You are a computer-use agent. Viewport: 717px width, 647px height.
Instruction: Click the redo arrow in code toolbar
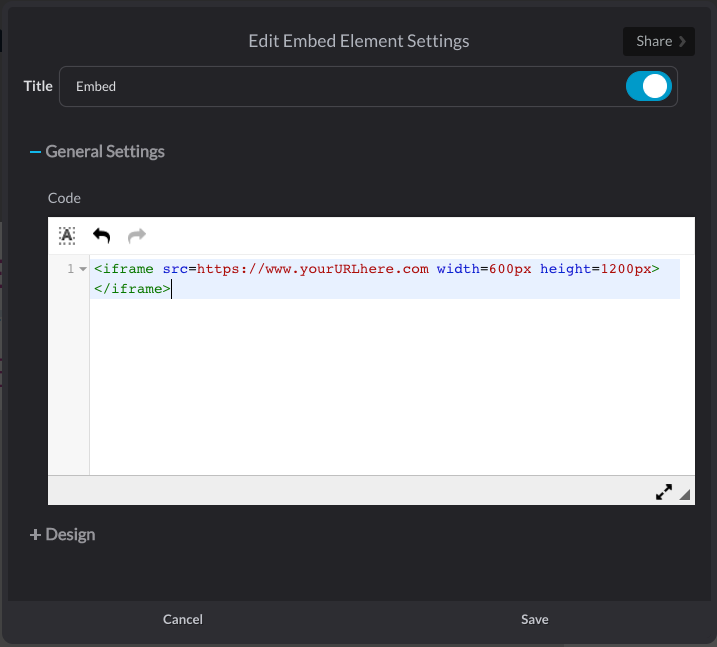(x=137, y=235)
